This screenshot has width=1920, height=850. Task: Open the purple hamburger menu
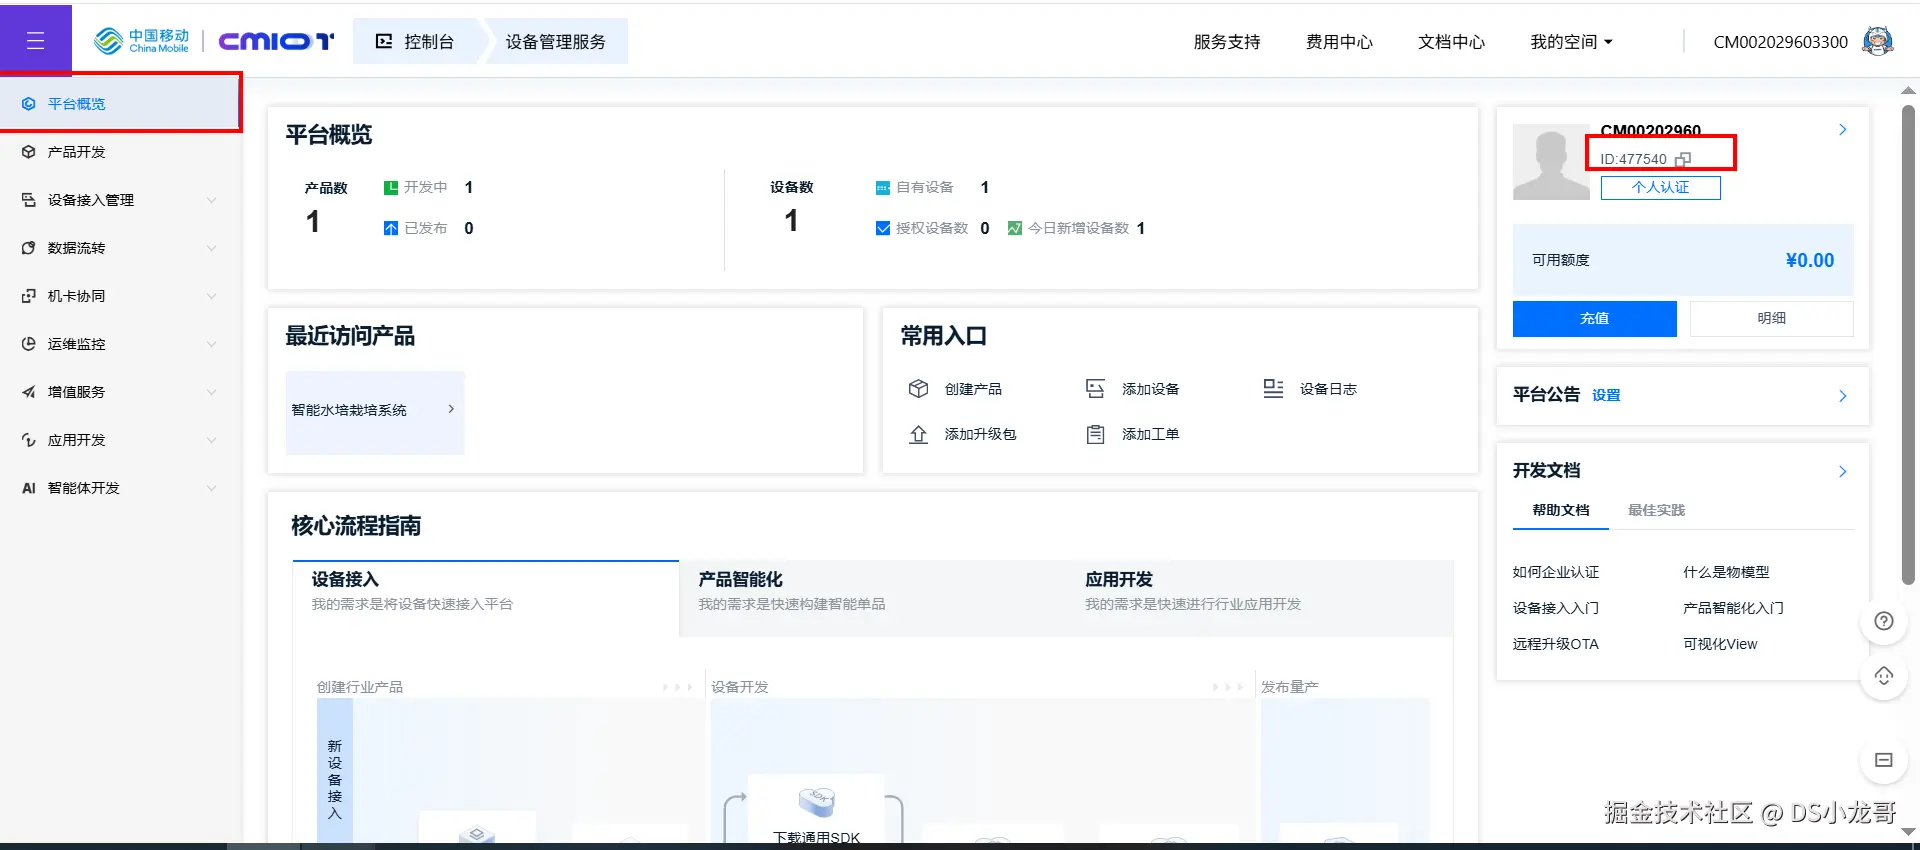coord(35,41)
